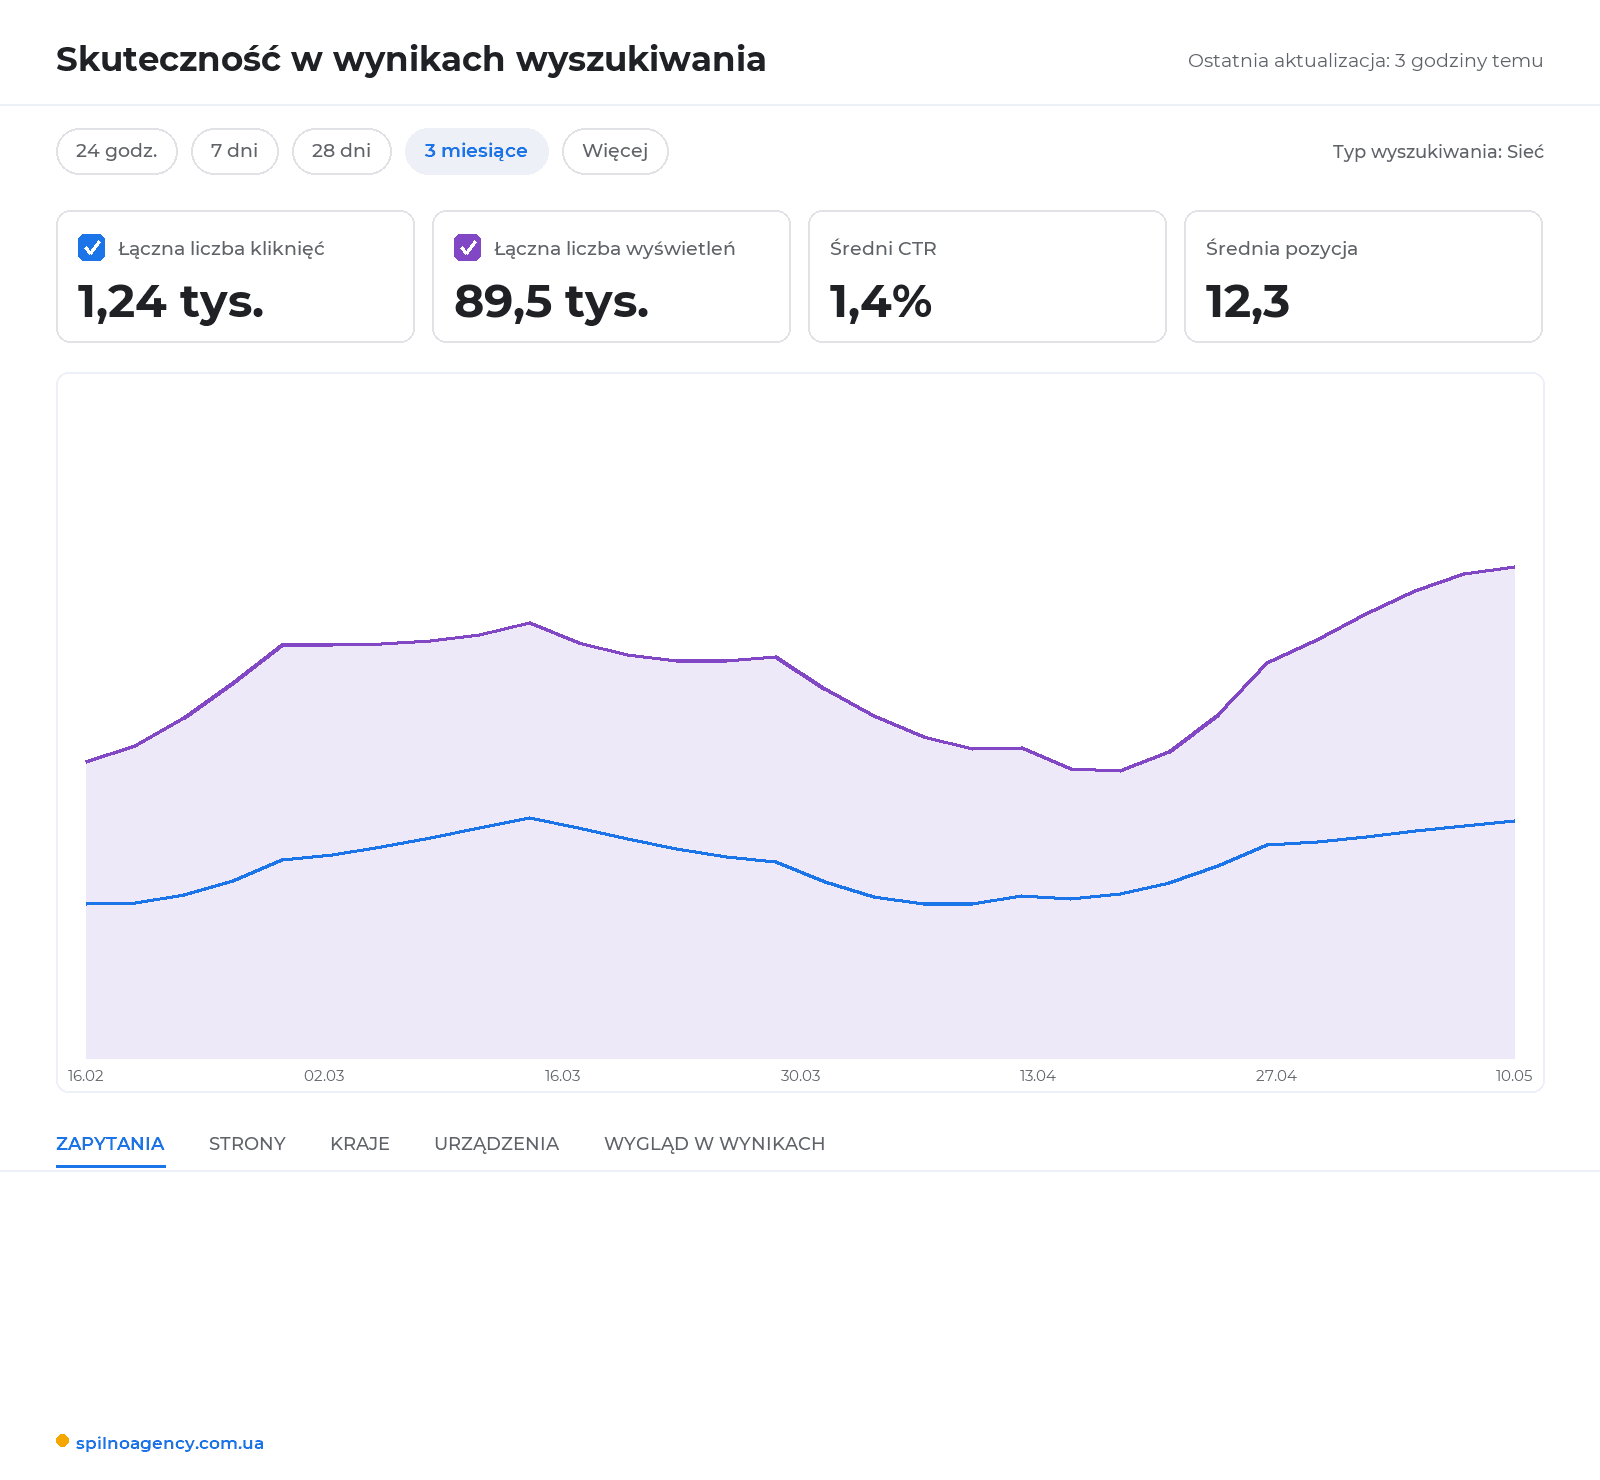Open the spilnoagency.com.ua link
Image resolution: width=1600 pixels, height=1480 pixels.
(x=170, y=1443)
